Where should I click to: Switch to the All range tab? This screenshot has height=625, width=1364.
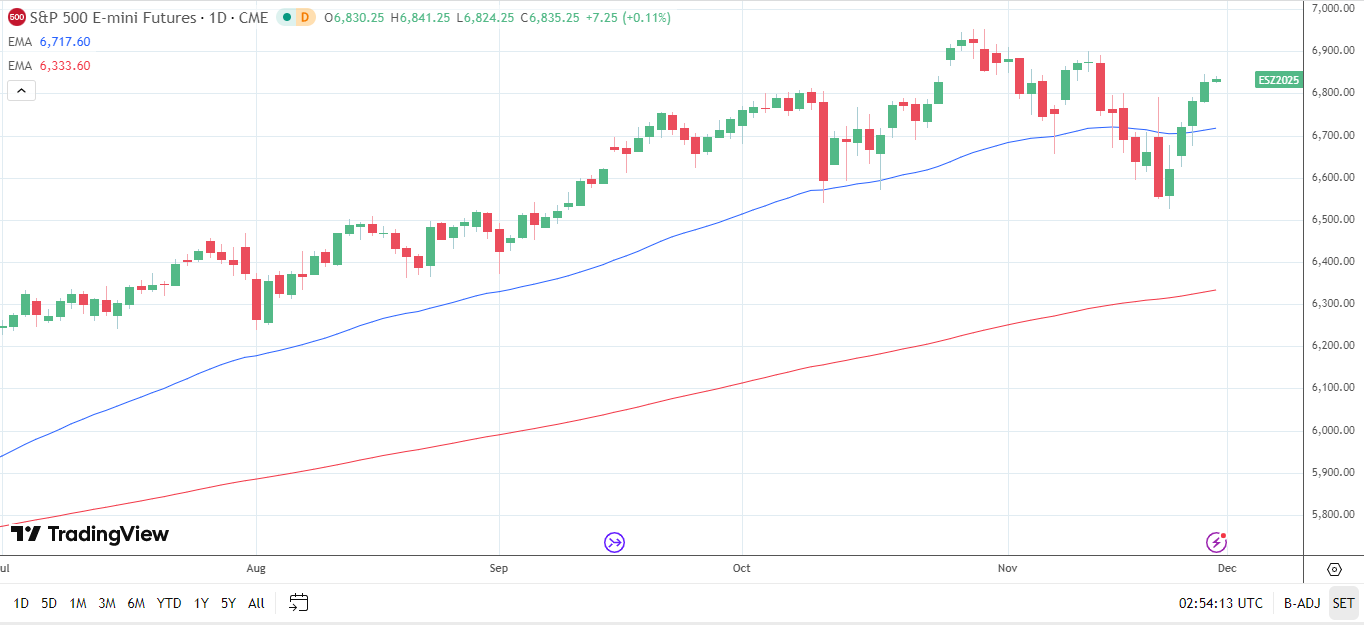(x=255, y=603)
